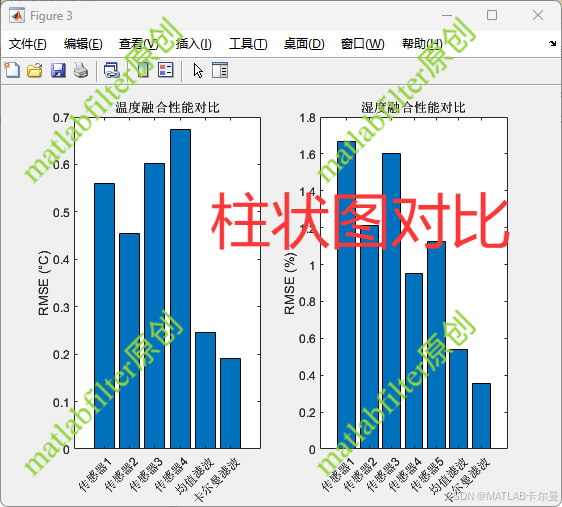Click the Link Plot toolbar icon

[111, 70]
